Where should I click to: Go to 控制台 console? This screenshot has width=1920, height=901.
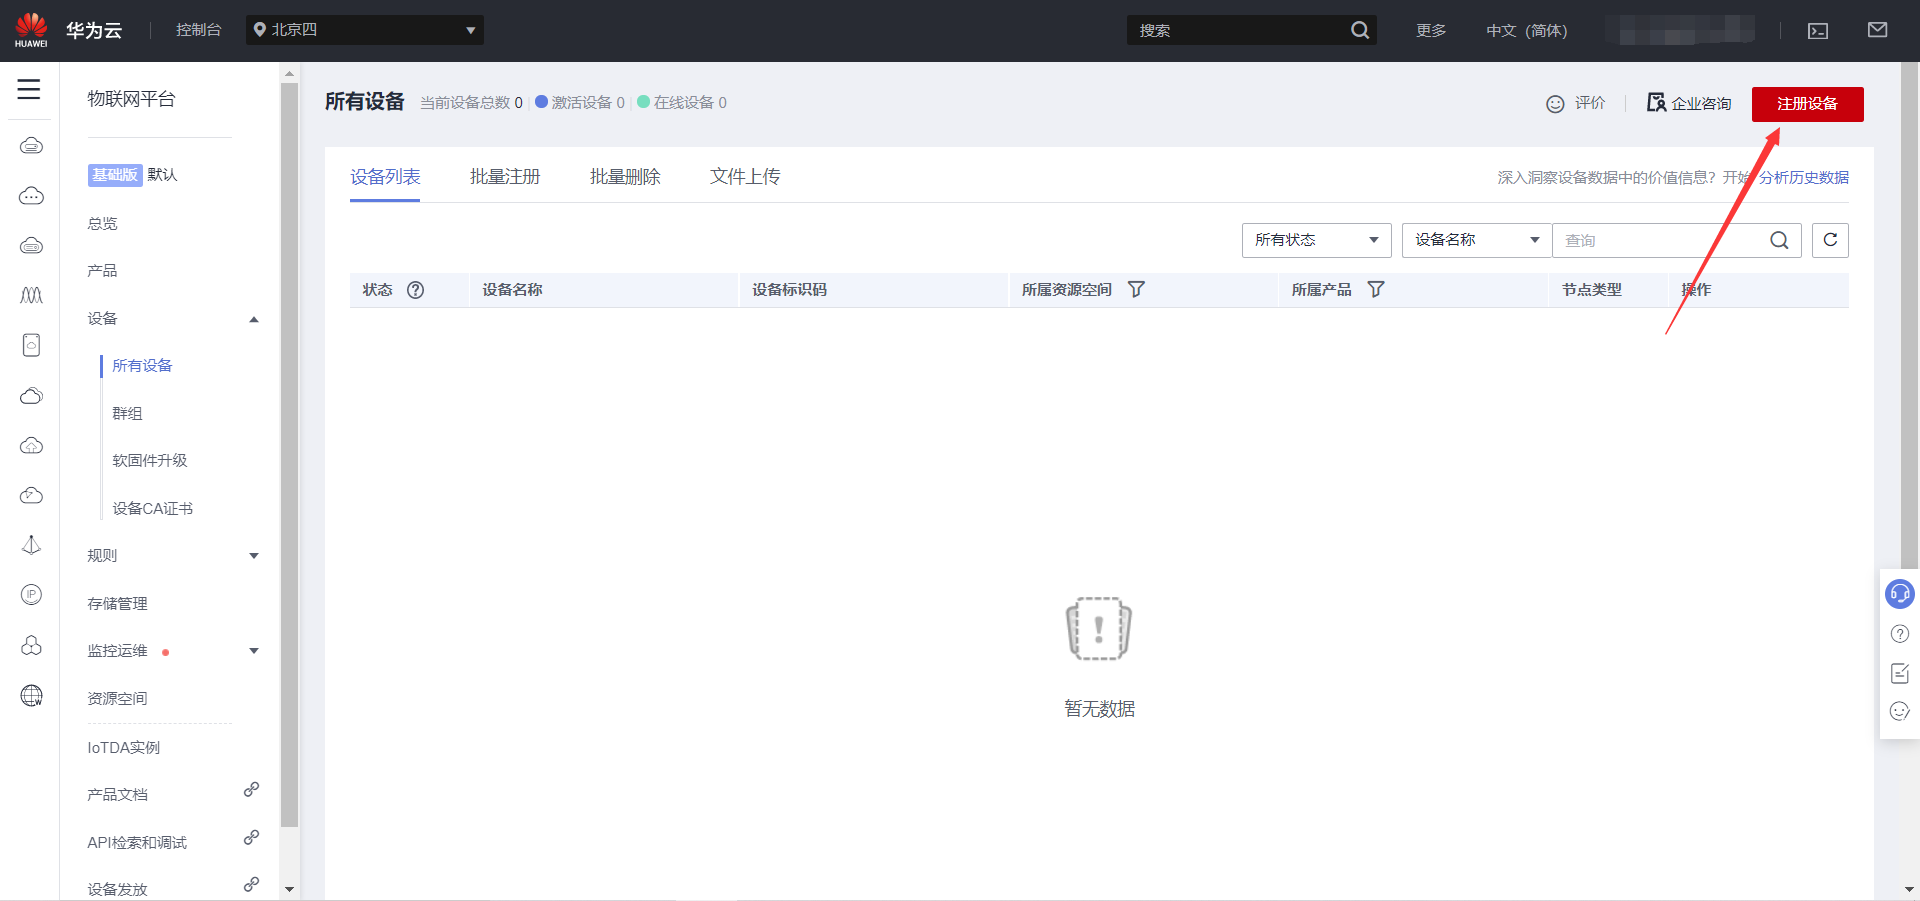pos(198,30)
